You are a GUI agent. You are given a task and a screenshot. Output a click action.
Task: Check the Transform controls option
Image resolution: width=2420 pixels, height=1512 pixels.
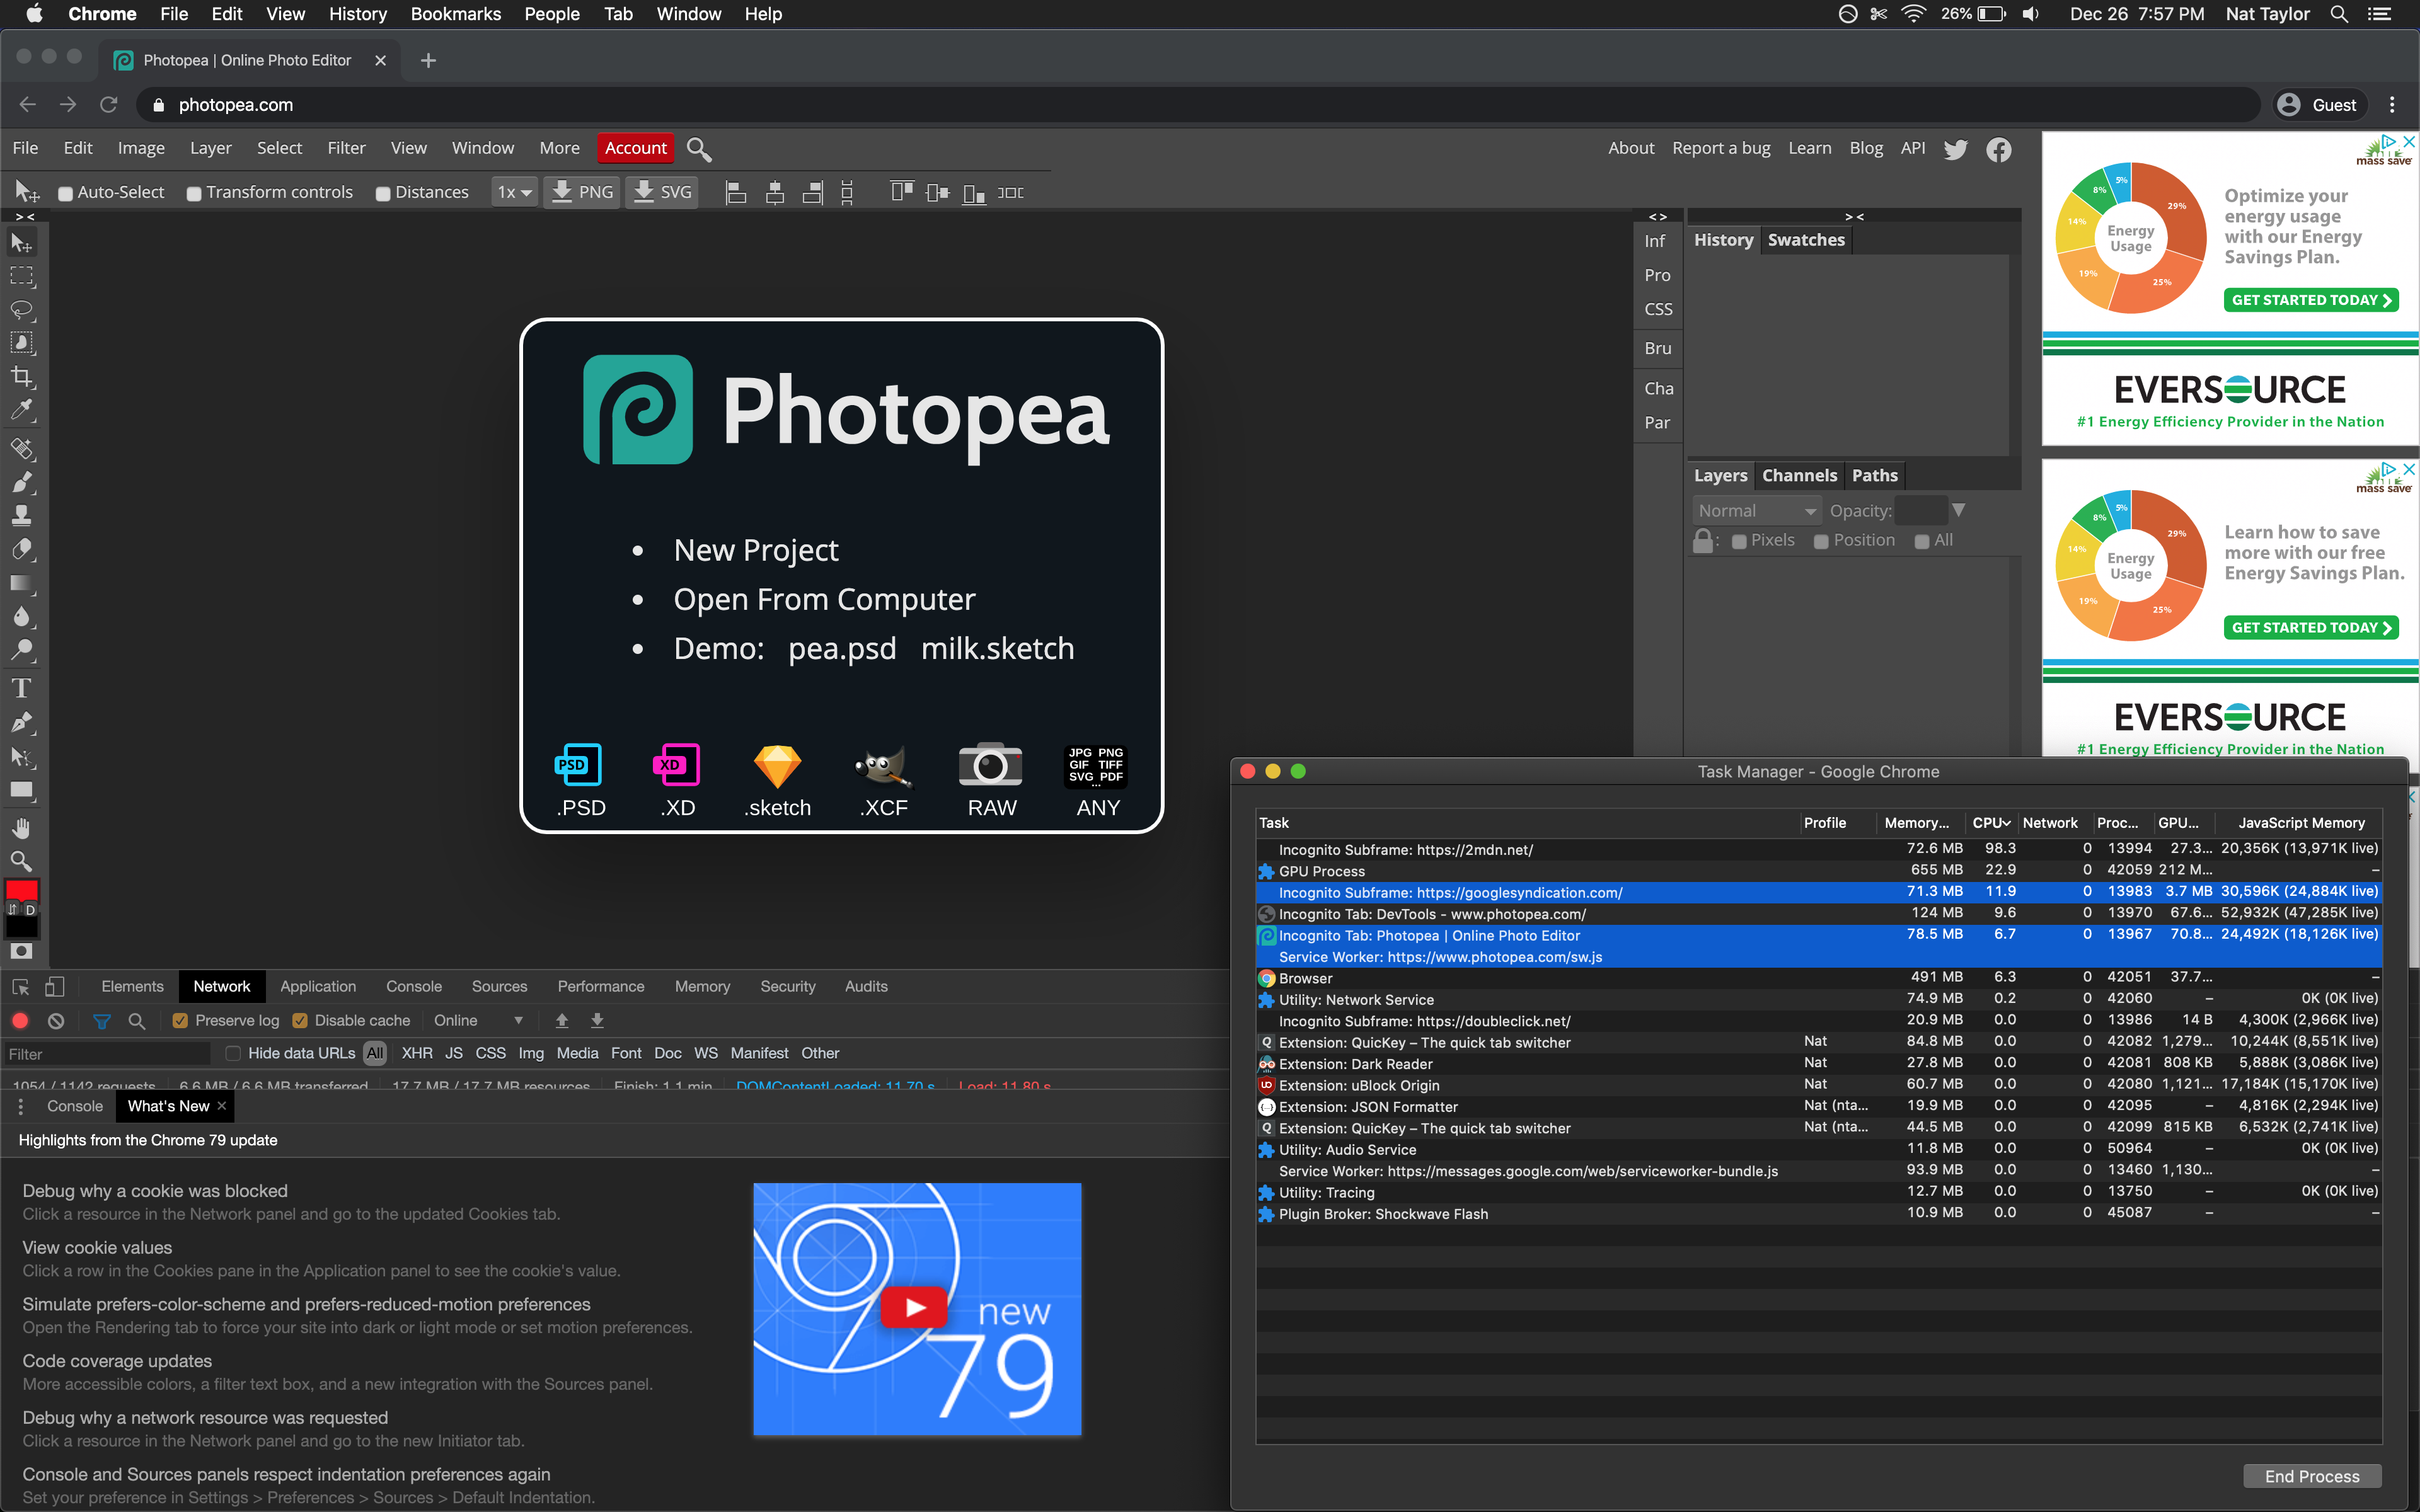[194, 193]
